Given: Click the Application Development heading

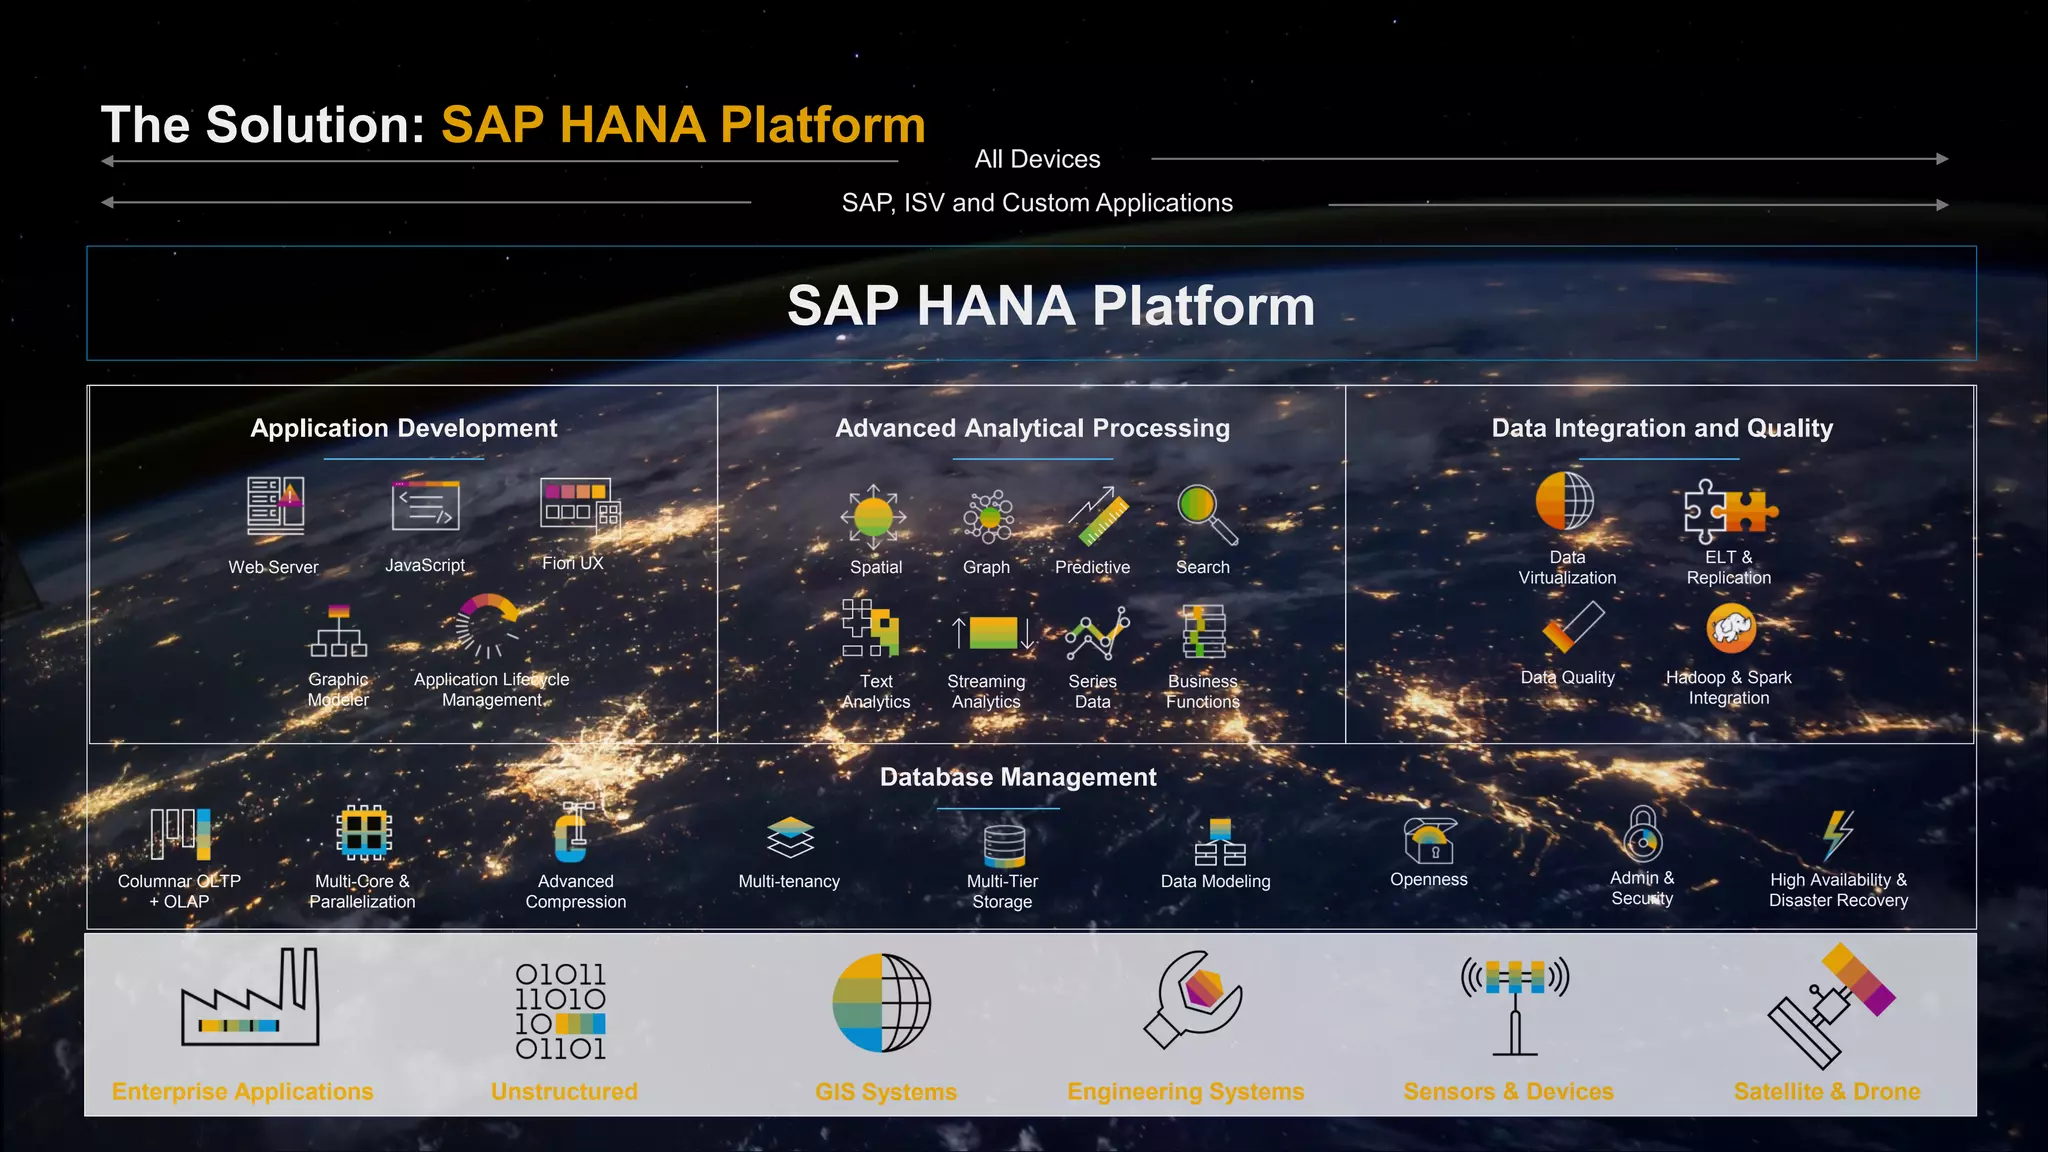Looking at the screenshot, I should click(404, 428).
